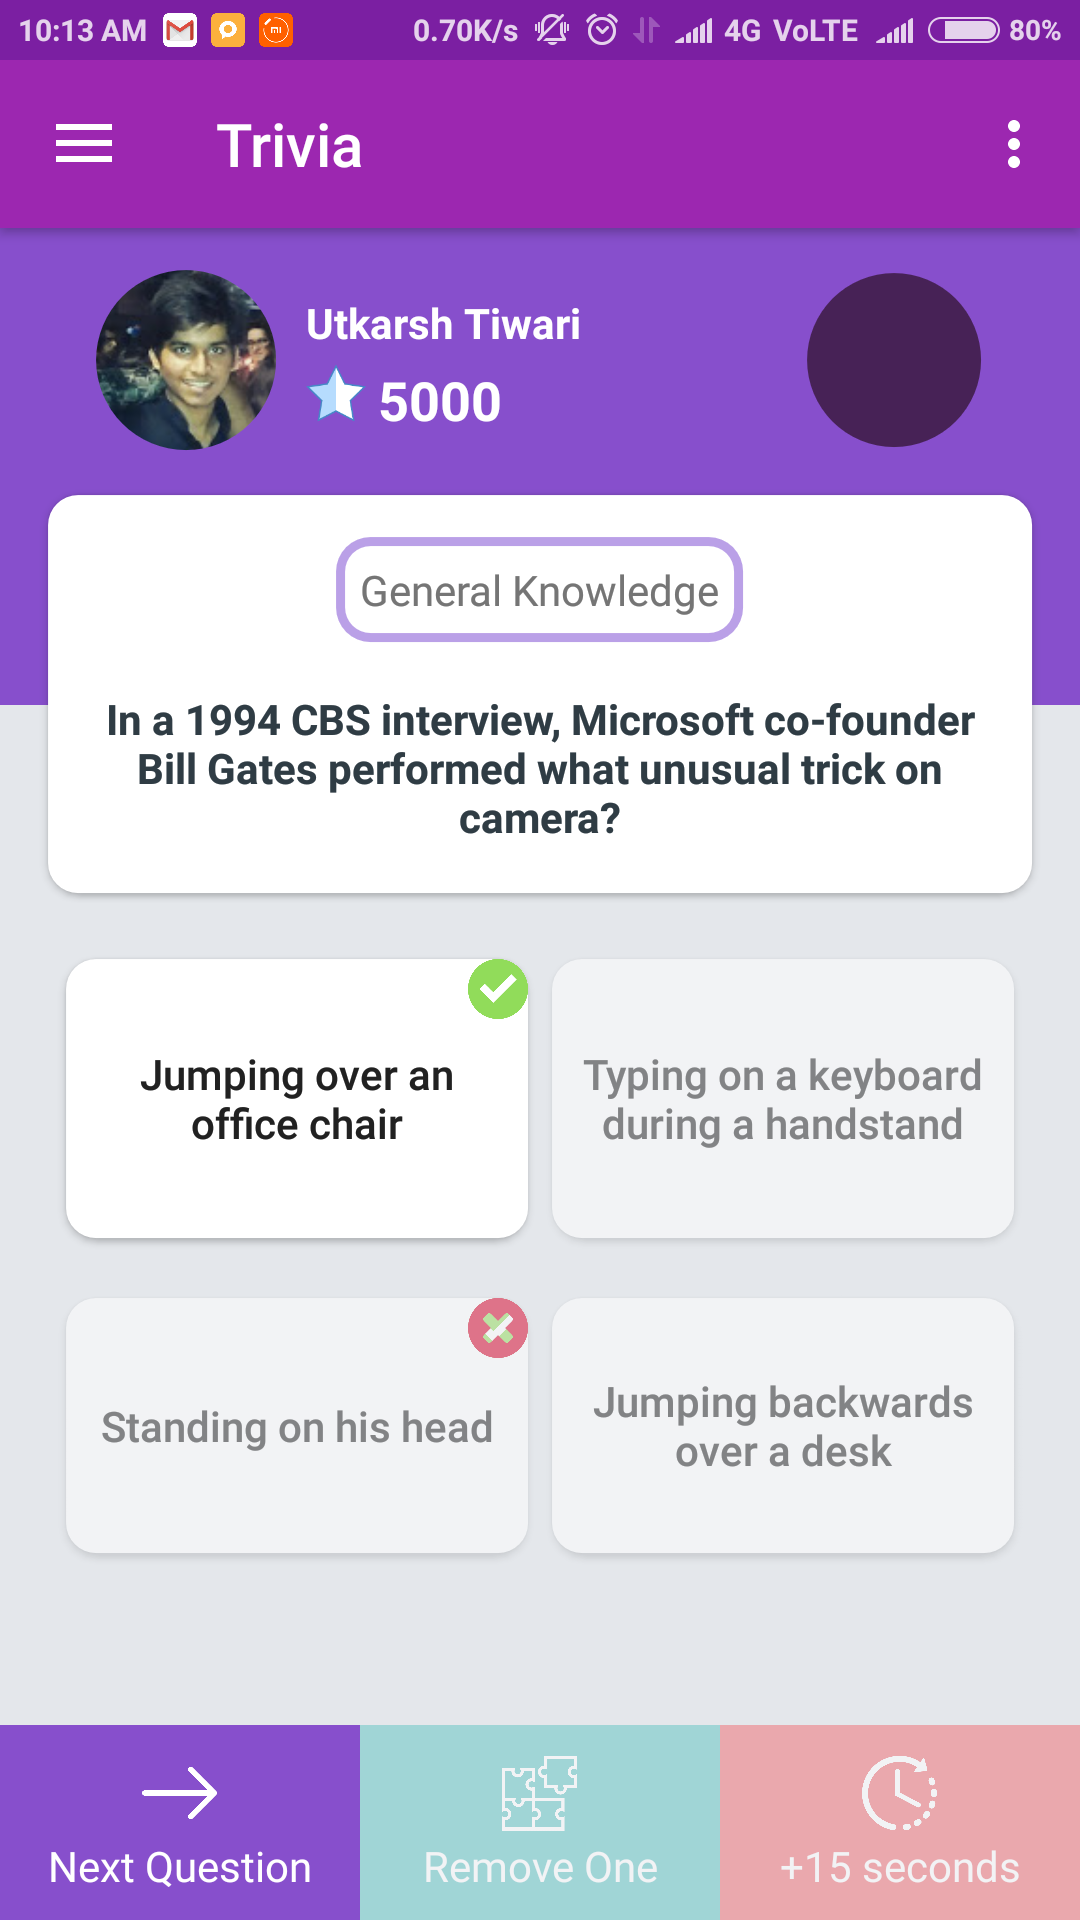Viewport: 1080px width, 1920px height.
Task: Open the hamburger navigation menu
Action: [84, 144]
